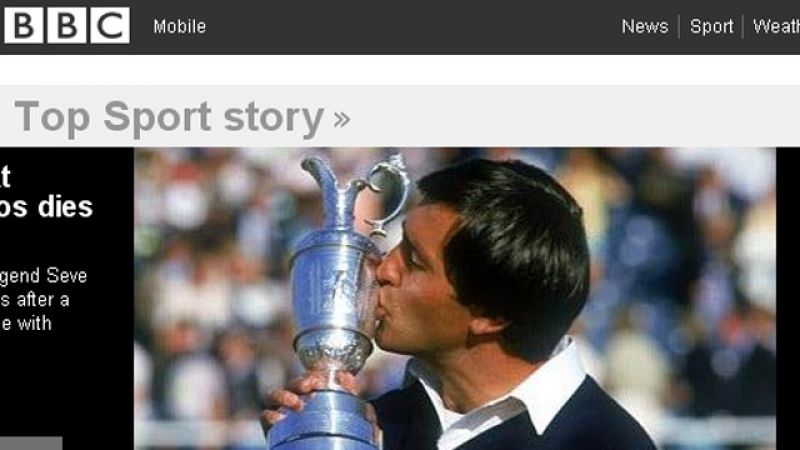Click the summary line containing 'Seve'
This screenshot has height=450, width=800.
pyautogui.click(x=44, y=276)
